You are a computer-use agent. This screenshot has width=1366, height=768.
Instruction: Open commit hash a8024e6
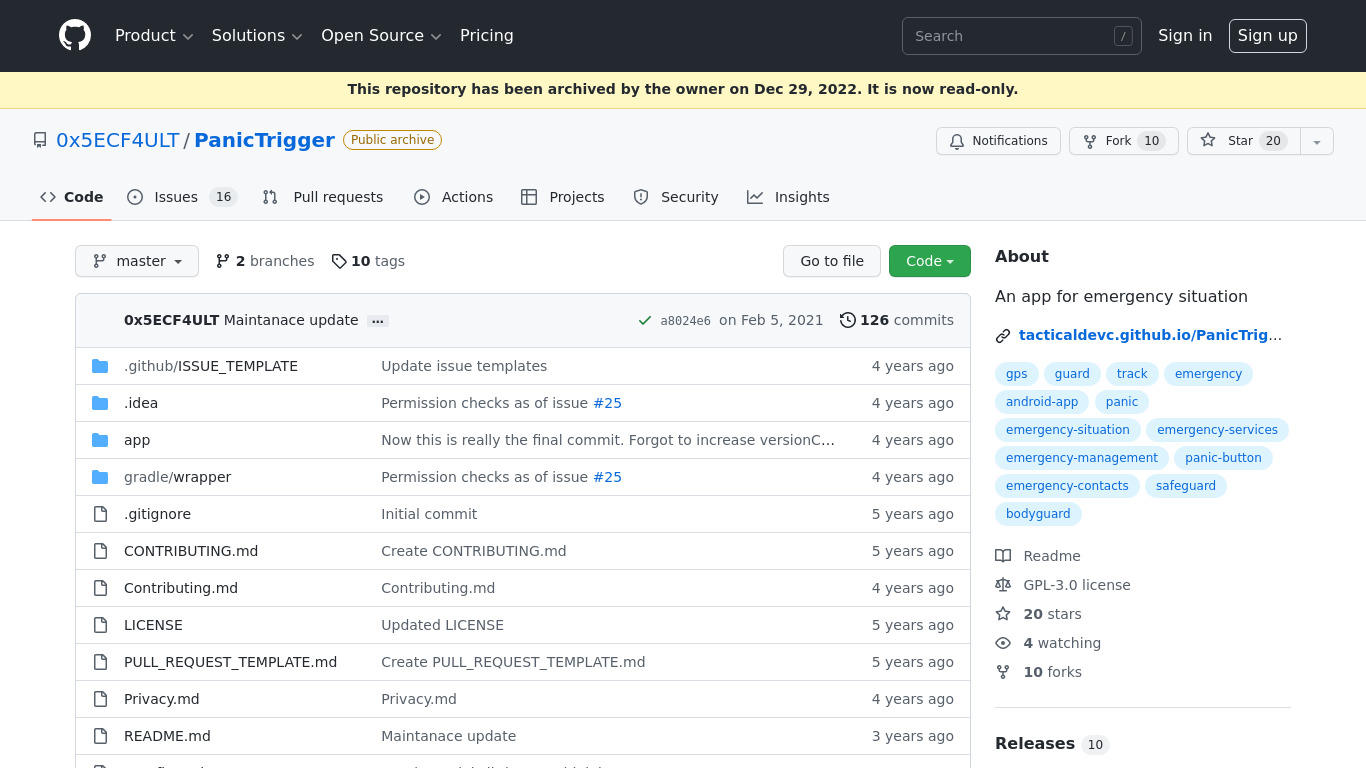click(x=686, y=321)
